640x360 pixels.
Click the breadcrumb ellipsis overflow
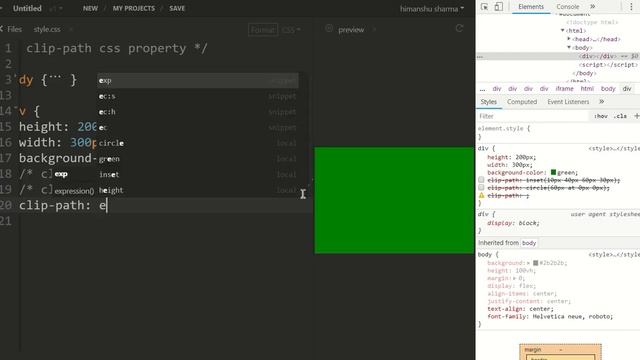483,88
